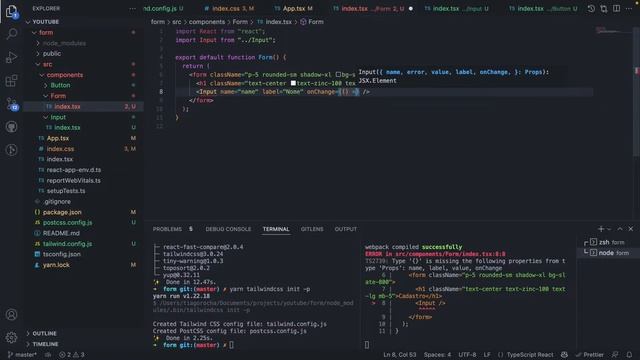Screen dimensions: 640x360
Task: Switch to the DEBUG CONSOLE tab
Action: tap(228, 229)
